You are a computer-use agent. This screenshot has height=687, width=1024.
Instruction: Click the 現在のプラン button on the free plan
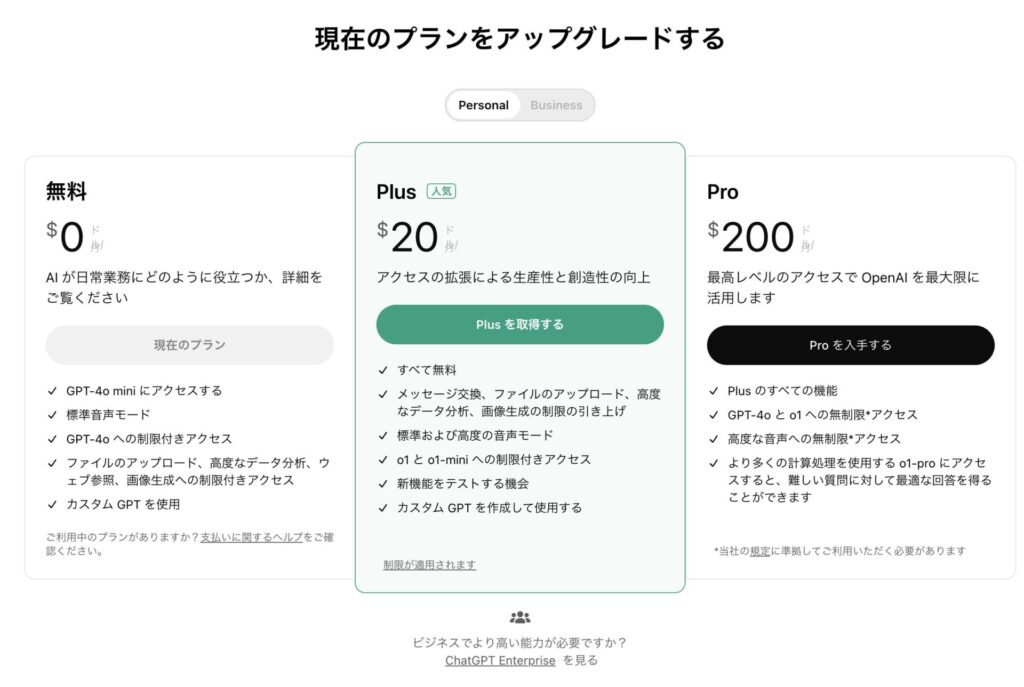point(188,345)
